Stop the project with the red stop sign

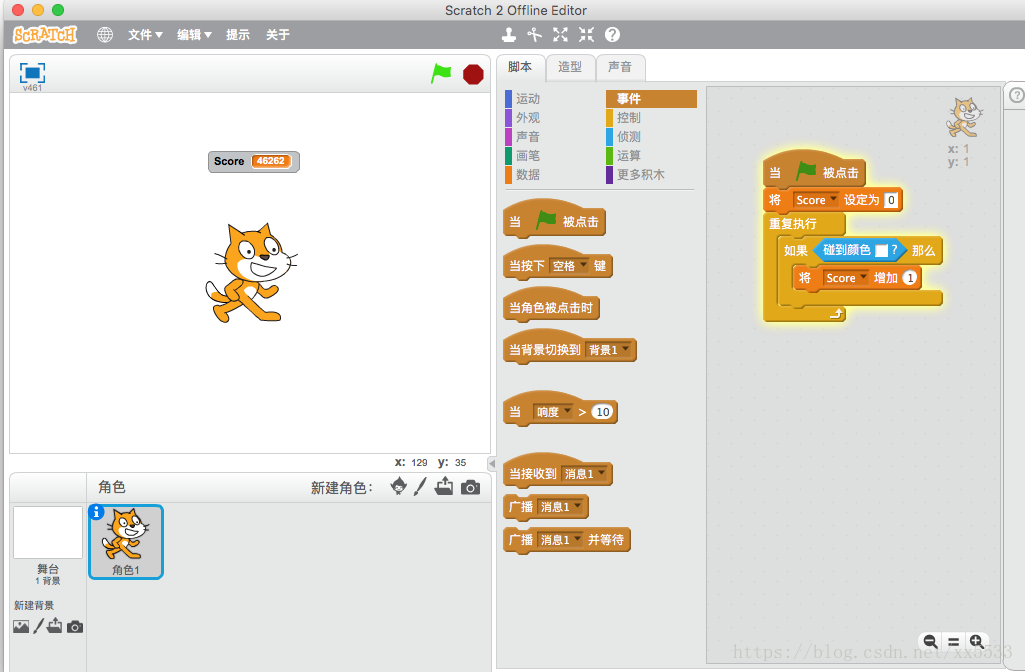click(x=473, y=74)
